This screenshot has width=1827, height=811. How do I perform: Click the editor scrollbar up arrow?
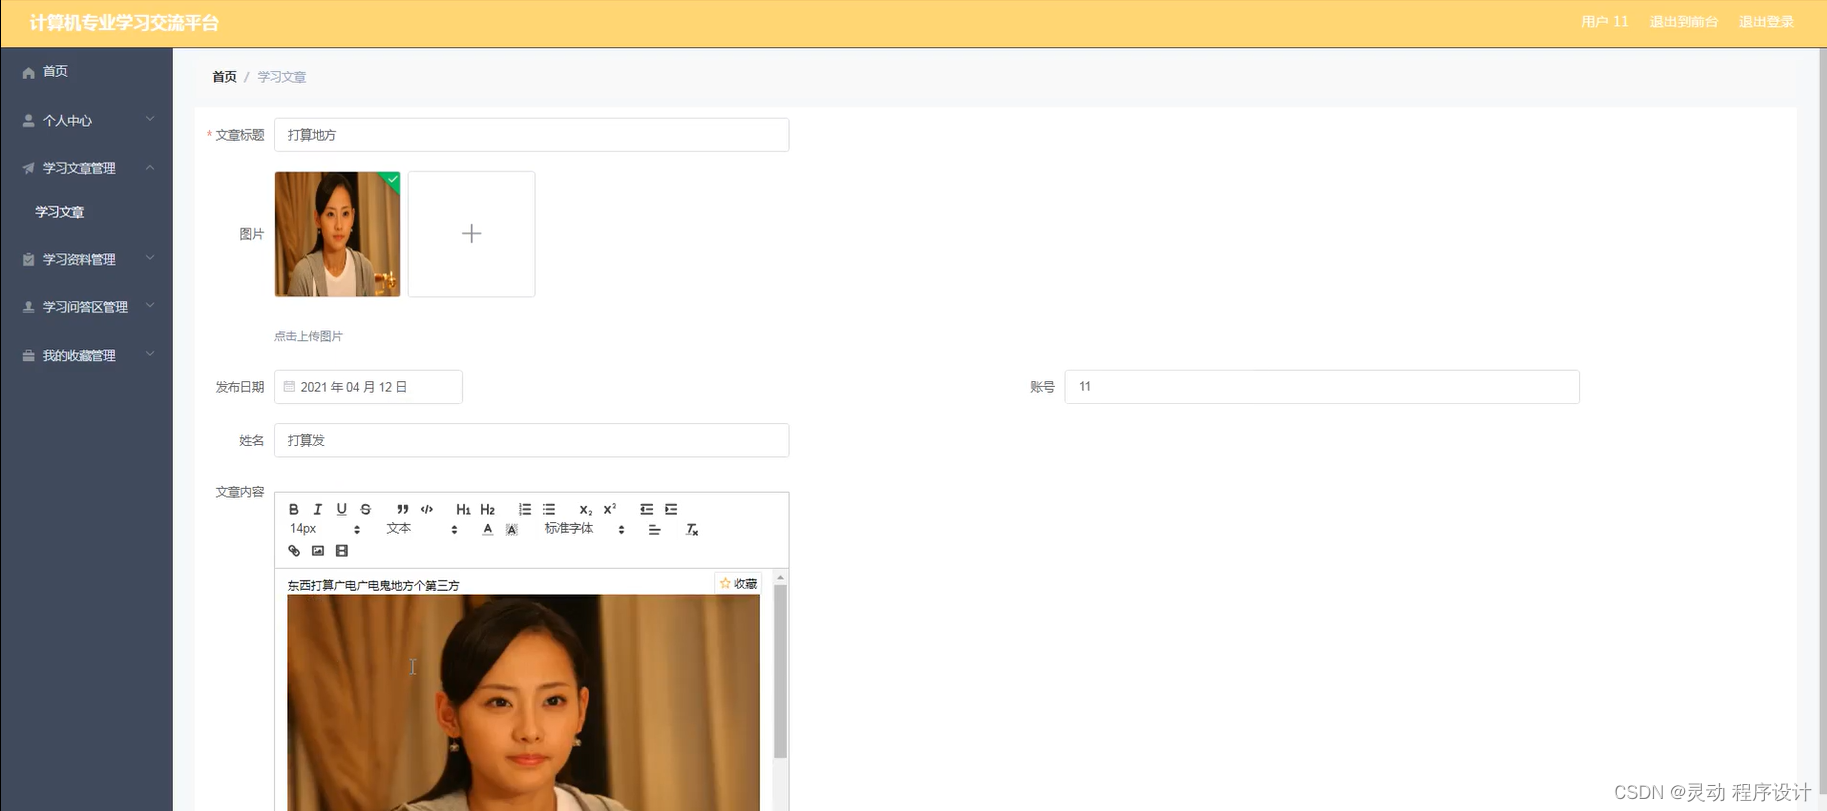[781, 578]
